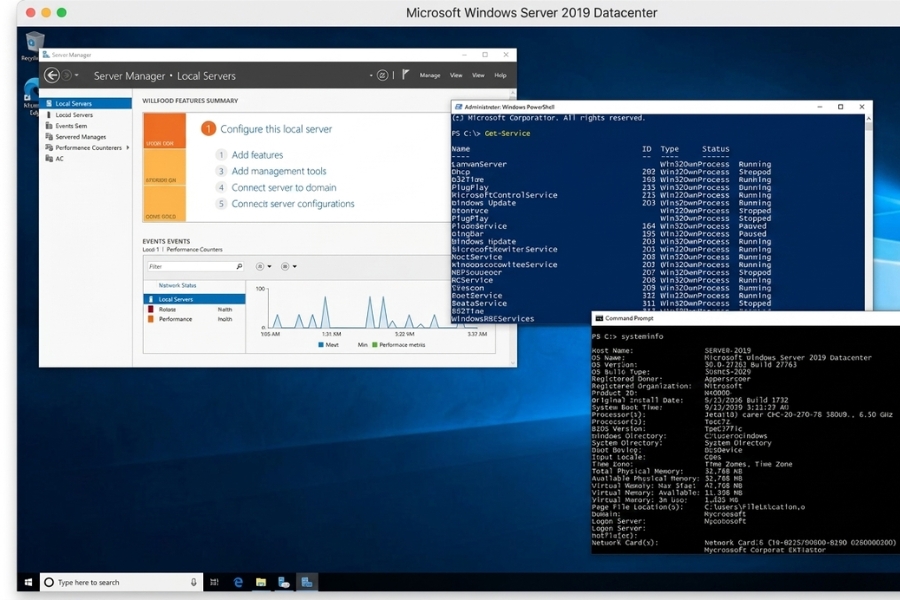The width and height of the screenshot is (900, 600).
Task: Click the highlighted Server Manager taskbar icon
Action: coord(307,582)
